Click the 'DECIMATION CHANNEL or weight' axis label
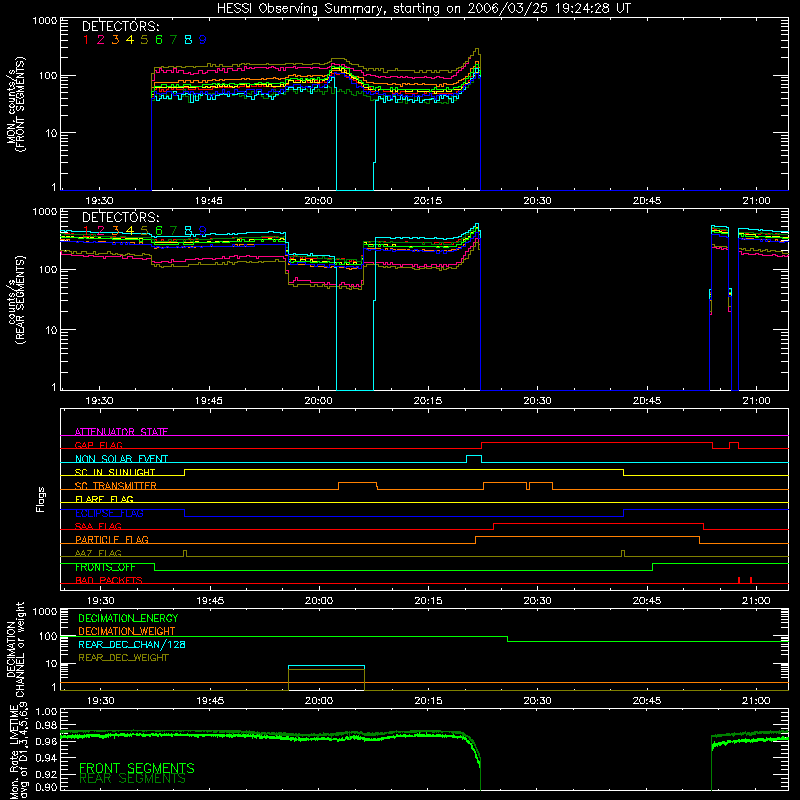Screen dimensions: 800x800 (x=15, y=650)
